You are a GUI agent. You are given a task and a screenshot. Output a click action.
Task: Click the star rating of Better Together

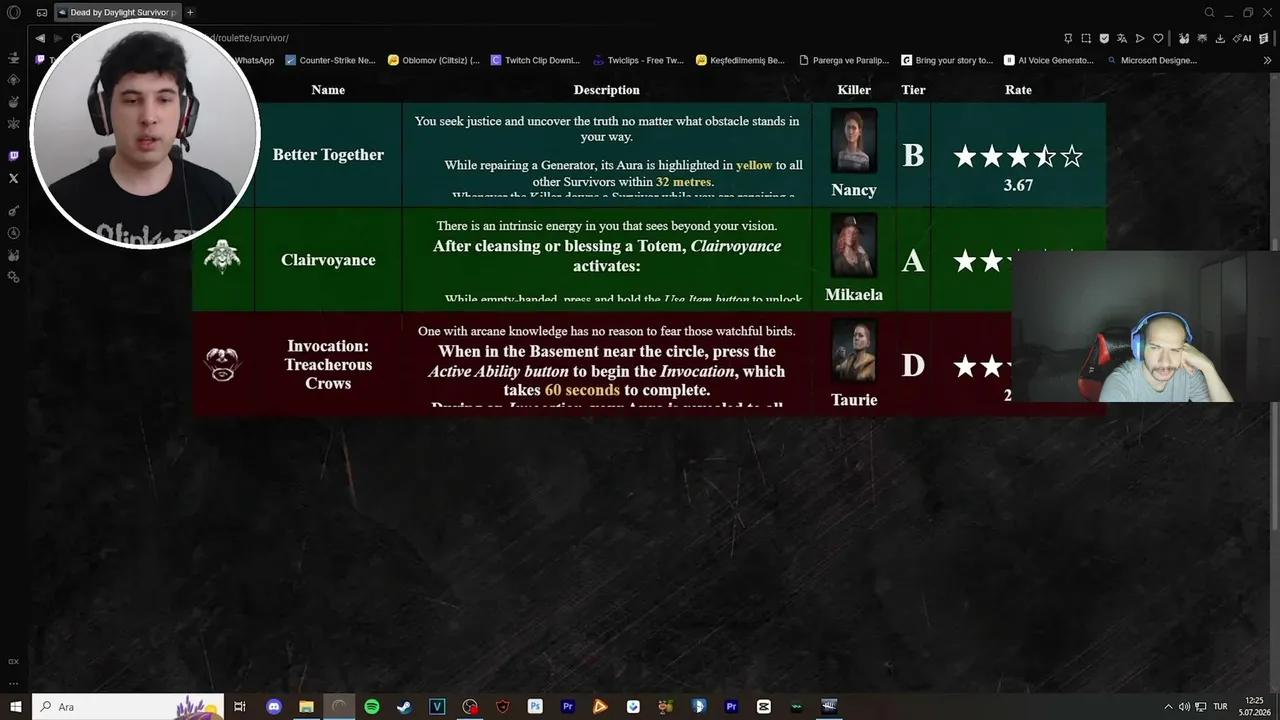coord(1018,156)
